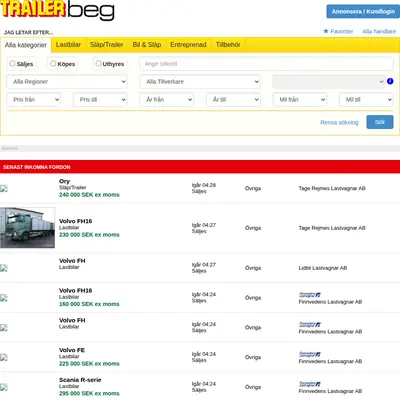The width and height of the screenshot is (400, 400).
Task: Open the Ory listing title
Action: pyautogui.click(x=64, y=181)
